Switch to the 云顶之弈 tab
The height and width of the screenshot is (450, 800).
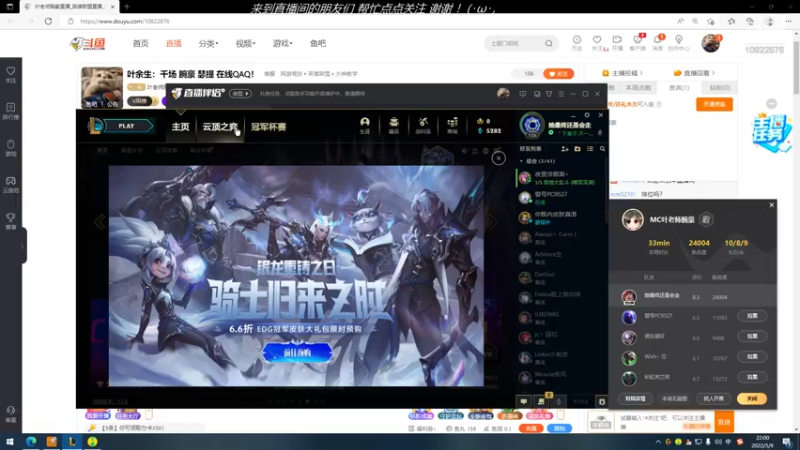(220, 127)
